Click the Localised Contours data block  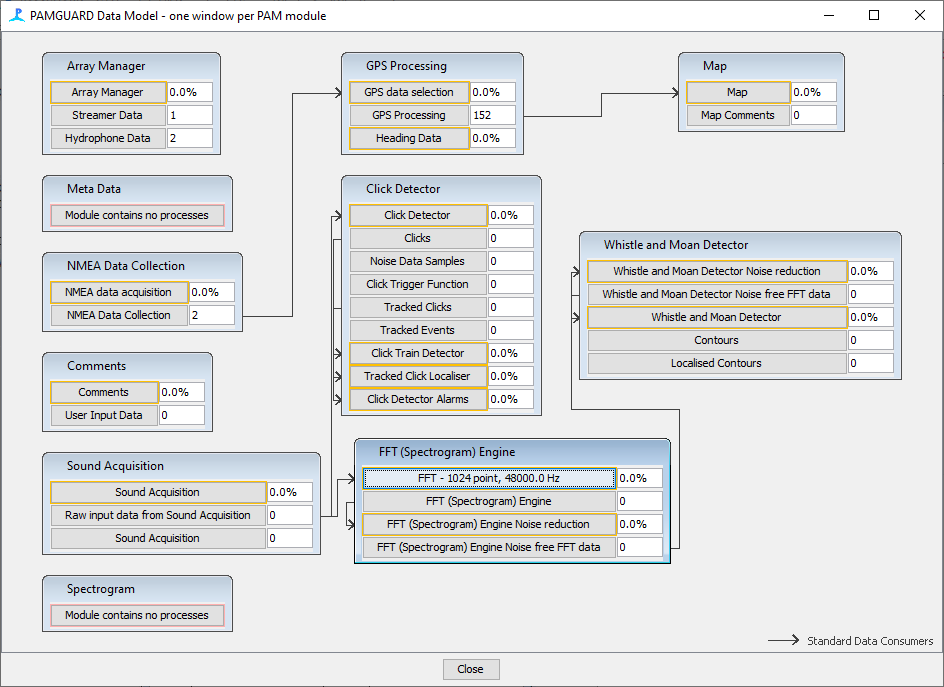[x=717, y=363]
